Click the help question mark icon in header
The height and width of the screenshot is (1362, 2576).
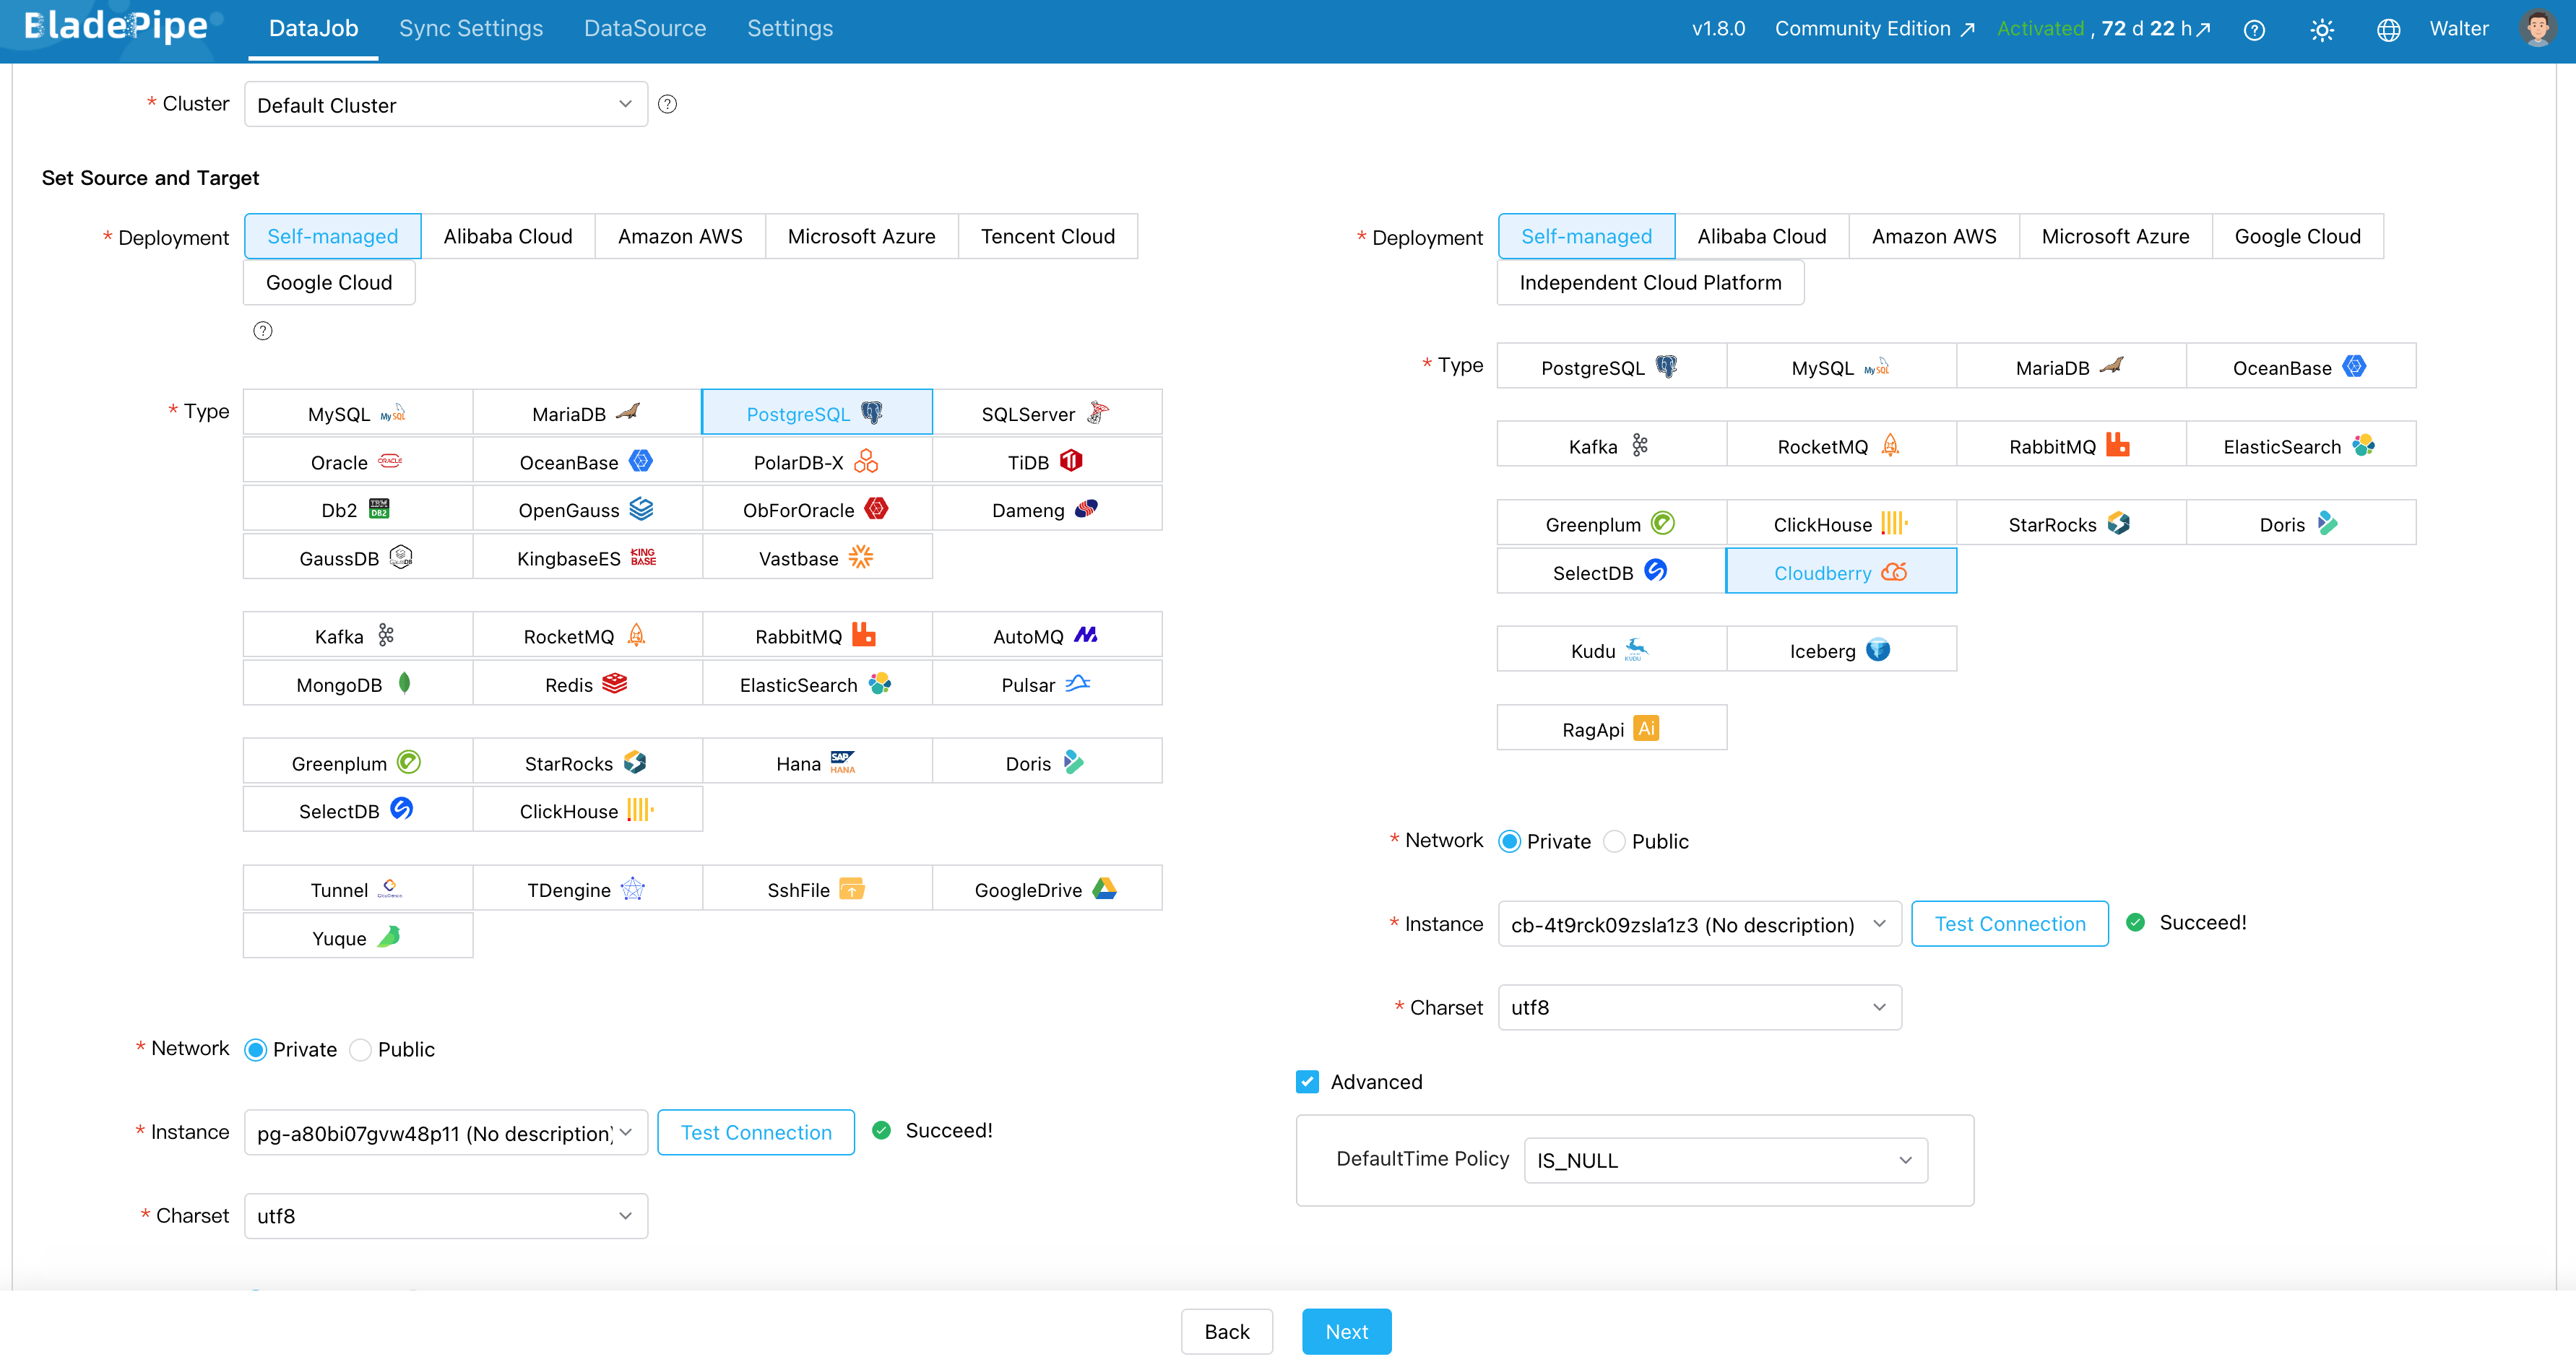[2254, 30]
